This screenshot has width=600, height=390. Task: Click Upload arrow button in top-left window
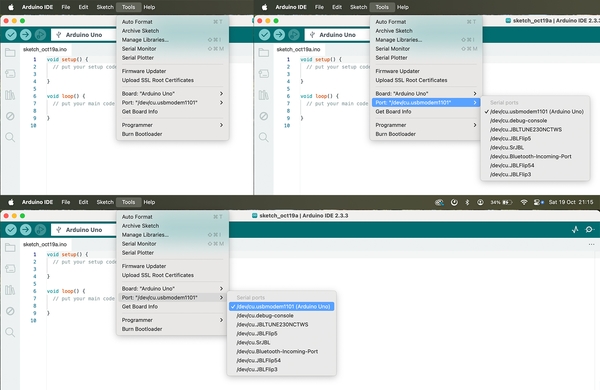coord(26,35)
